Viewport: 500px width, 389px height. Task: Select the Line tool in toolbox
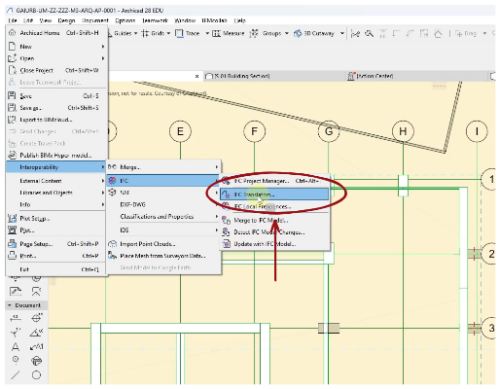(x=15, y=375)
